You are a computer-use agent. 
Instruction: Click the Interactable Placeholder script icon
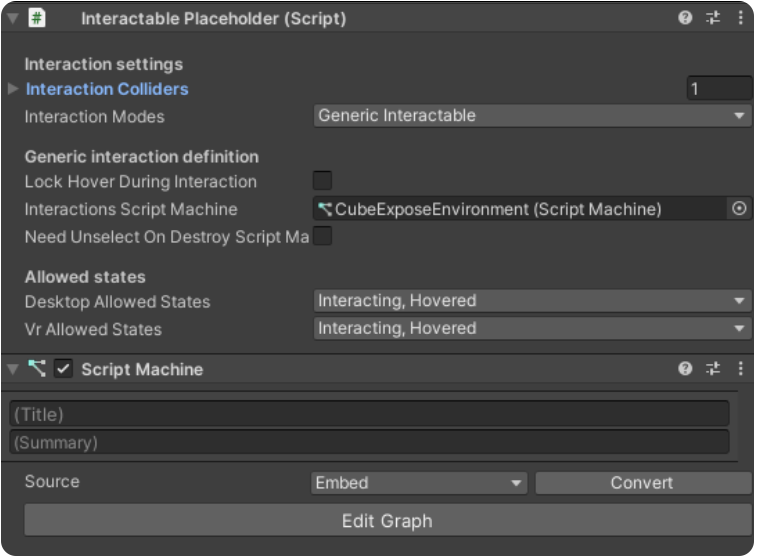point(37,19)
